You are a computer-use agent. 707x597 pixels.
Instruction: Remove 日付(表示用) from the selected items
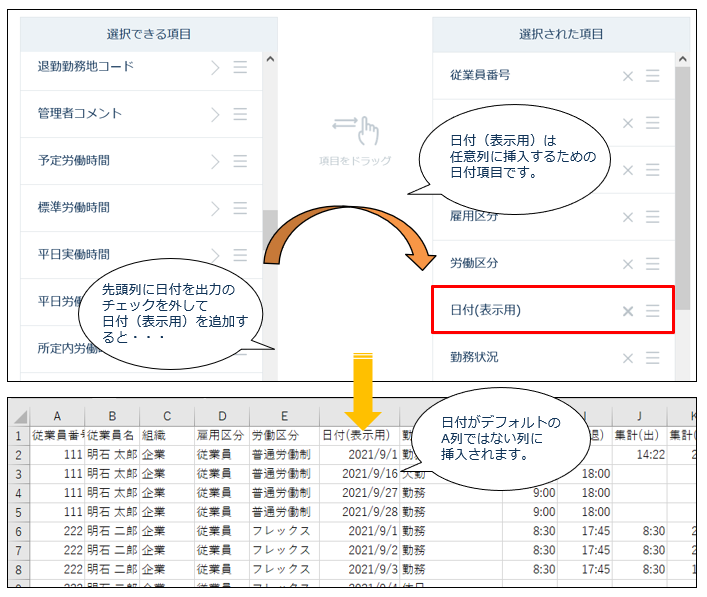(628, 311)
